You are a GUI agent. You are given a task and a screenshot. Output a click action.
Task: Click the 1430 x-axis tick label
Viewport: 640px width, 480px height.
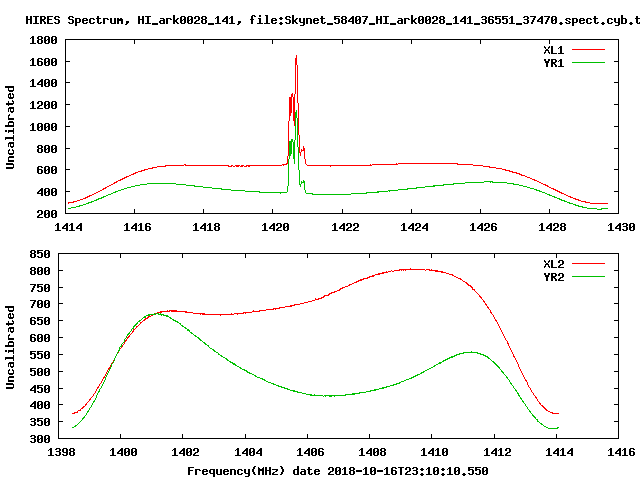tap(621, 227)
